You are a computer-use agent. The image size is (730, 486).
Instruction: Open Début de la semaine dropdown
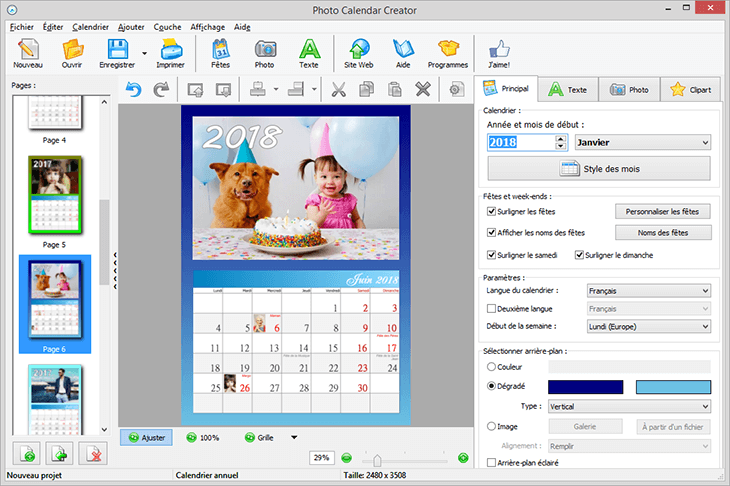(x=649, y=326)
